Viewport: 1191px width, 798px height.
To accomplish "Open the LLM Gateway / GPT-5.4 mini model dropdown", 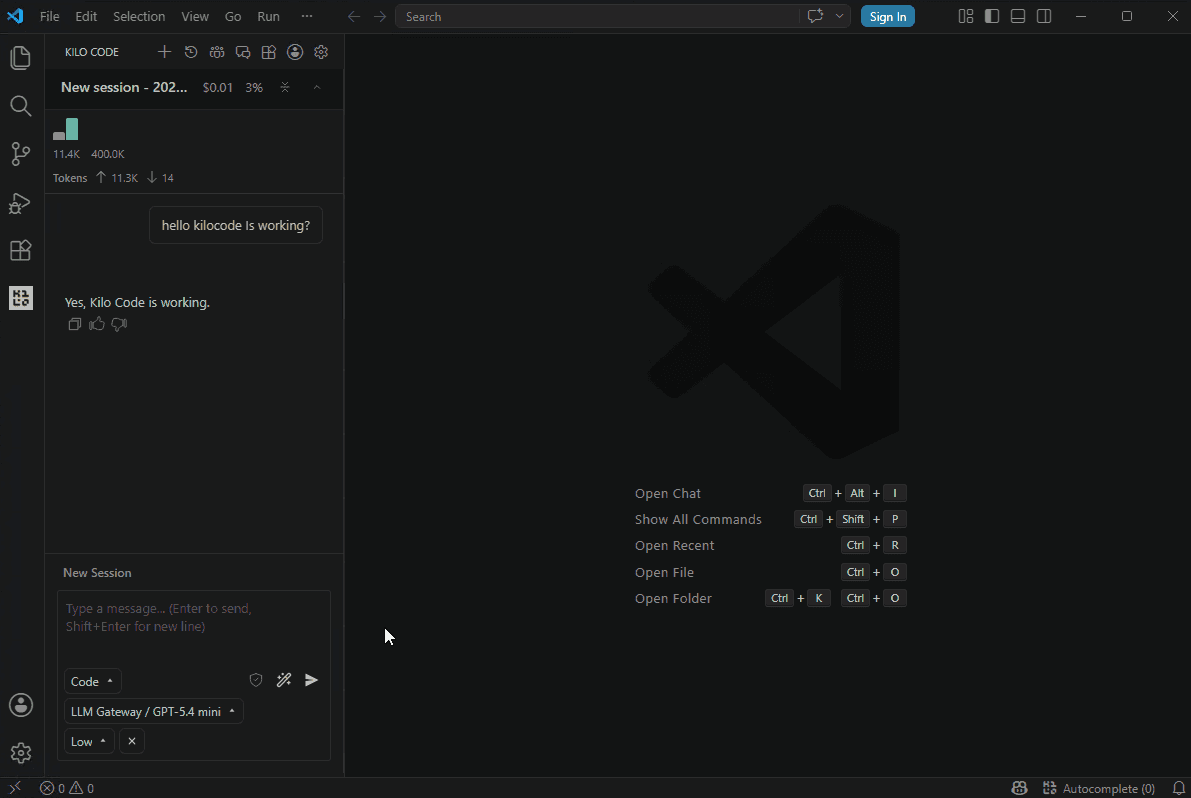I will tap(153, 711).
